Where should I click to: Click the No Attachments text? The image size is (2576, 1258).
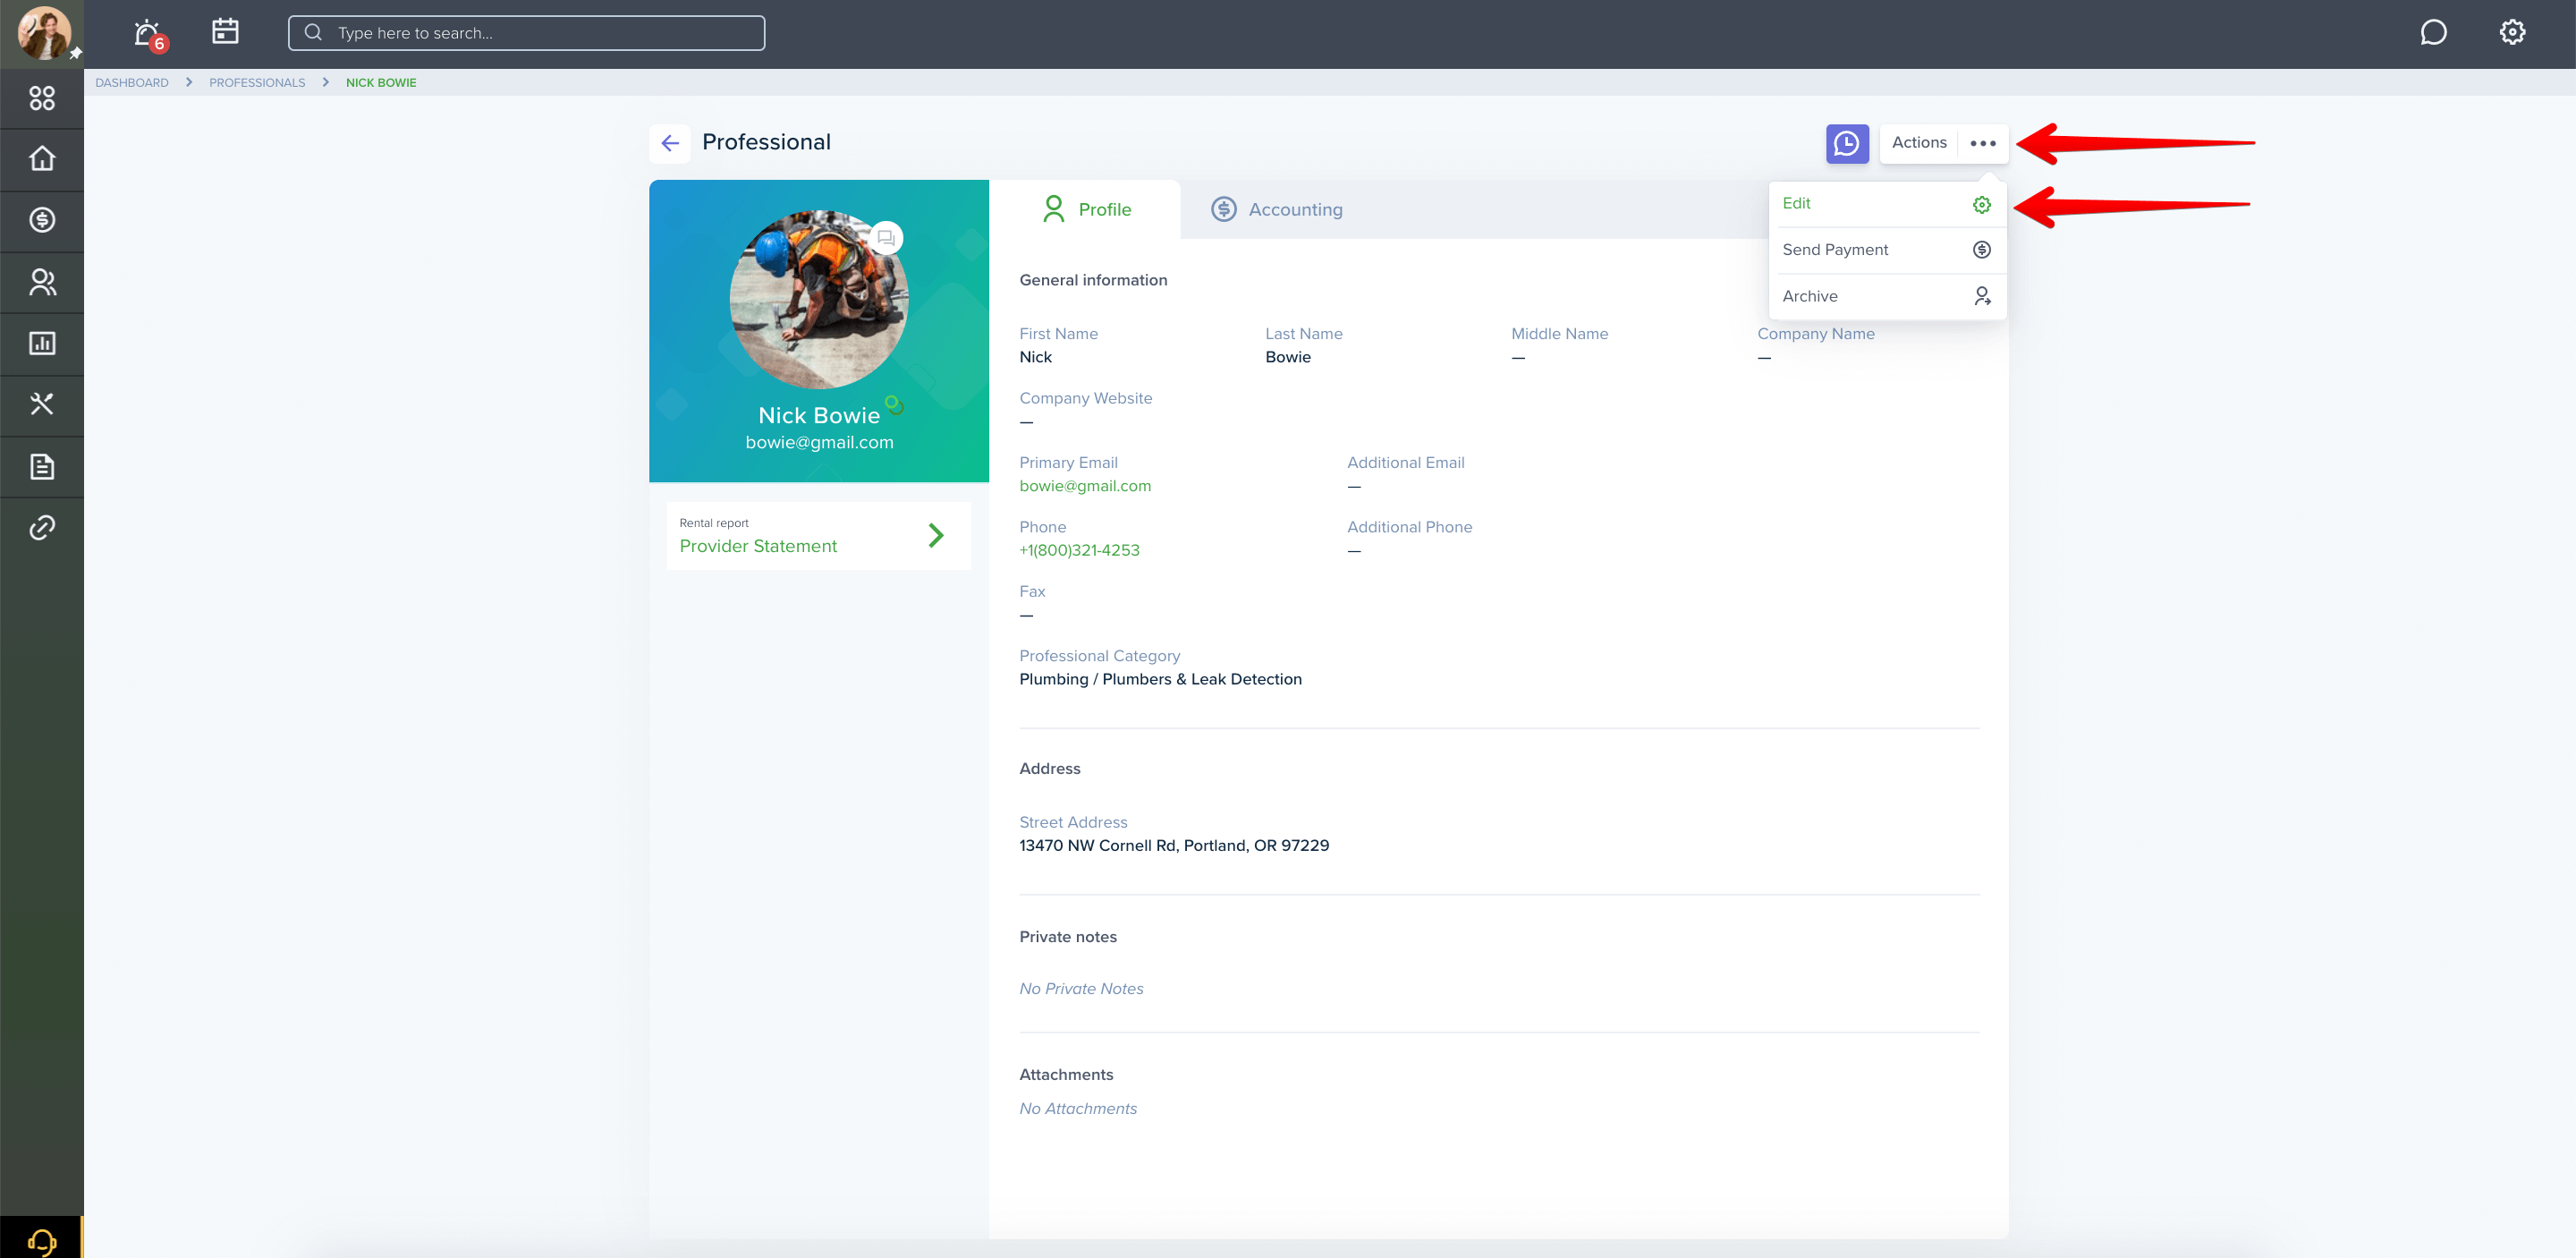[1078, 1109]
